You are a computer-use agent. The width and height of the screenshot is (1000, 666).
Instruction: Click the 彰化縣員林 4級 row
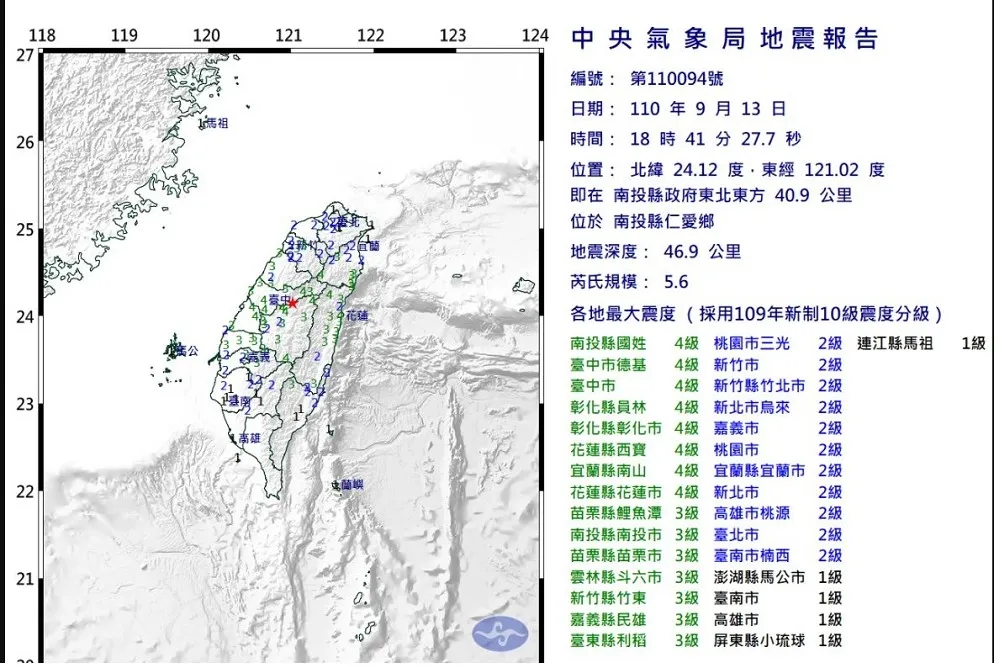point(635,407)
